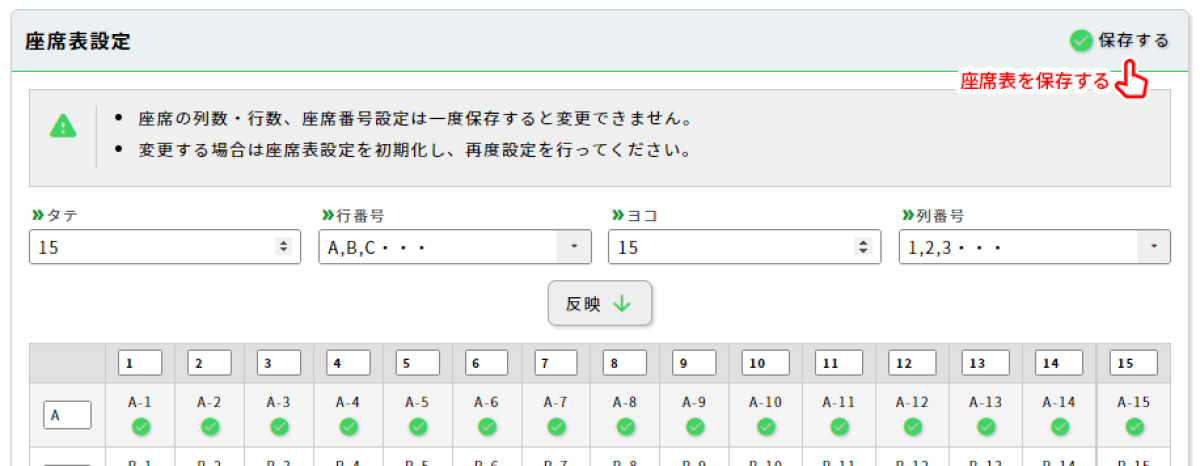Click the column 10 header number field

point(766,362)
